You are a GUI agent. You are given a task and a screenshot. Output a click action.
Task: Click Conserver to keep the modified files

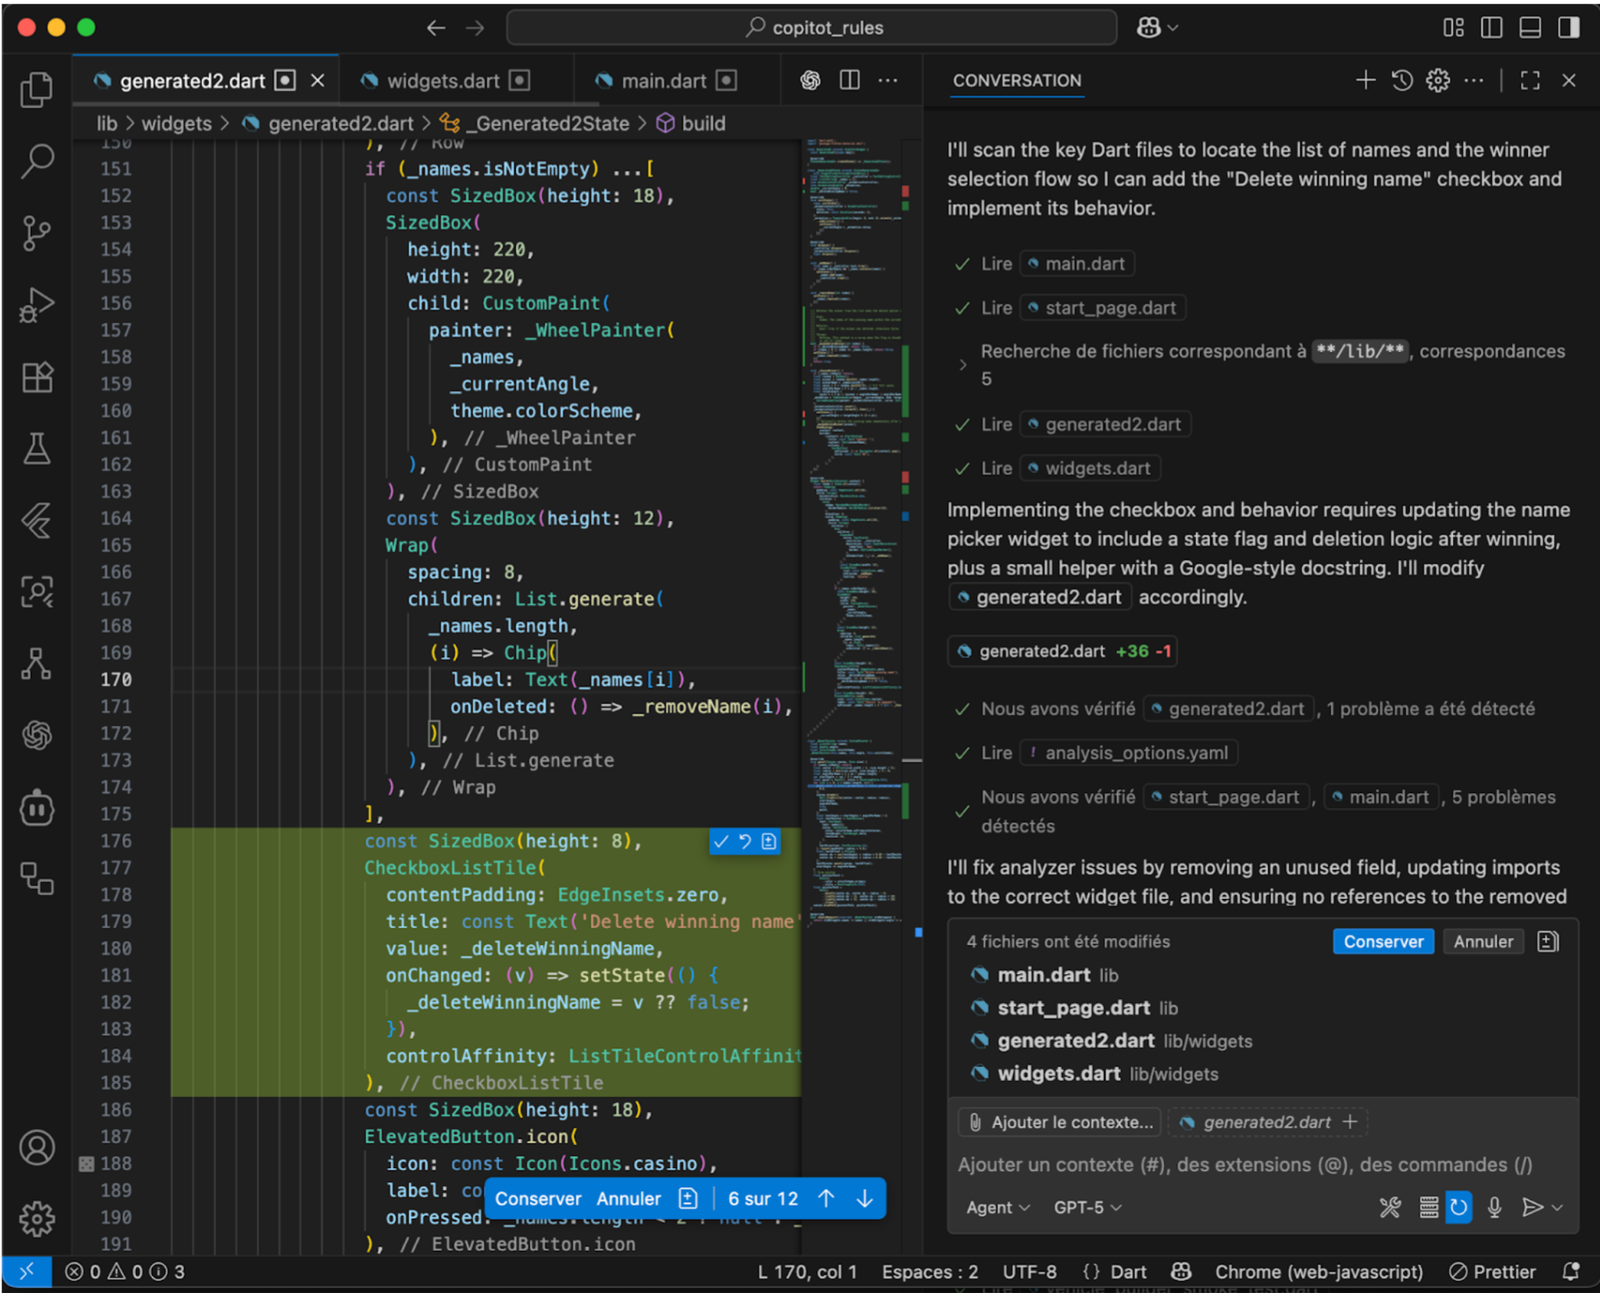click(1383, 941)
